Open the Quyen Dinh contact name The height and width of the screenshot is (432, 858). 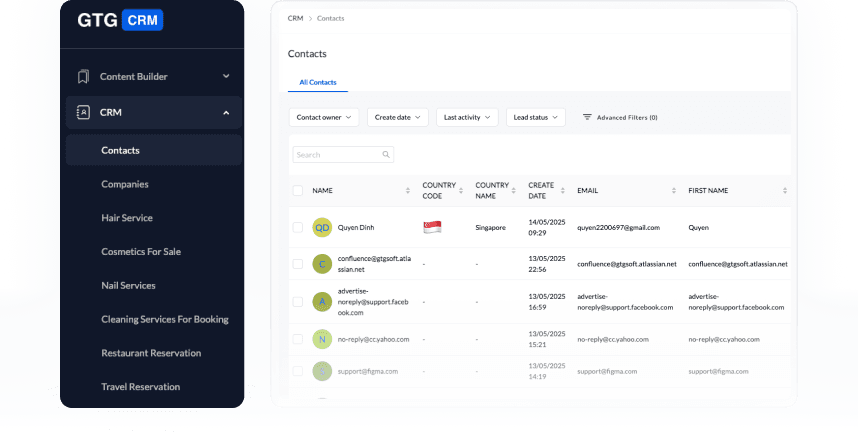(356, 228)
